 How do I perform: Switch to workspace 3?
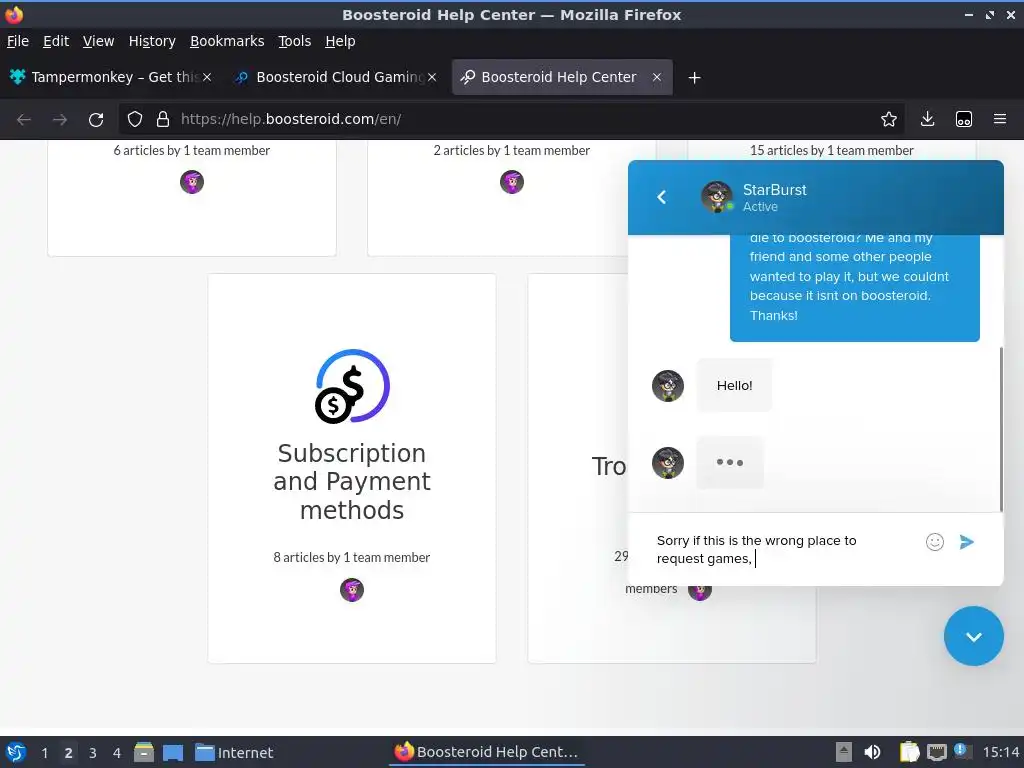pos(93,753)
